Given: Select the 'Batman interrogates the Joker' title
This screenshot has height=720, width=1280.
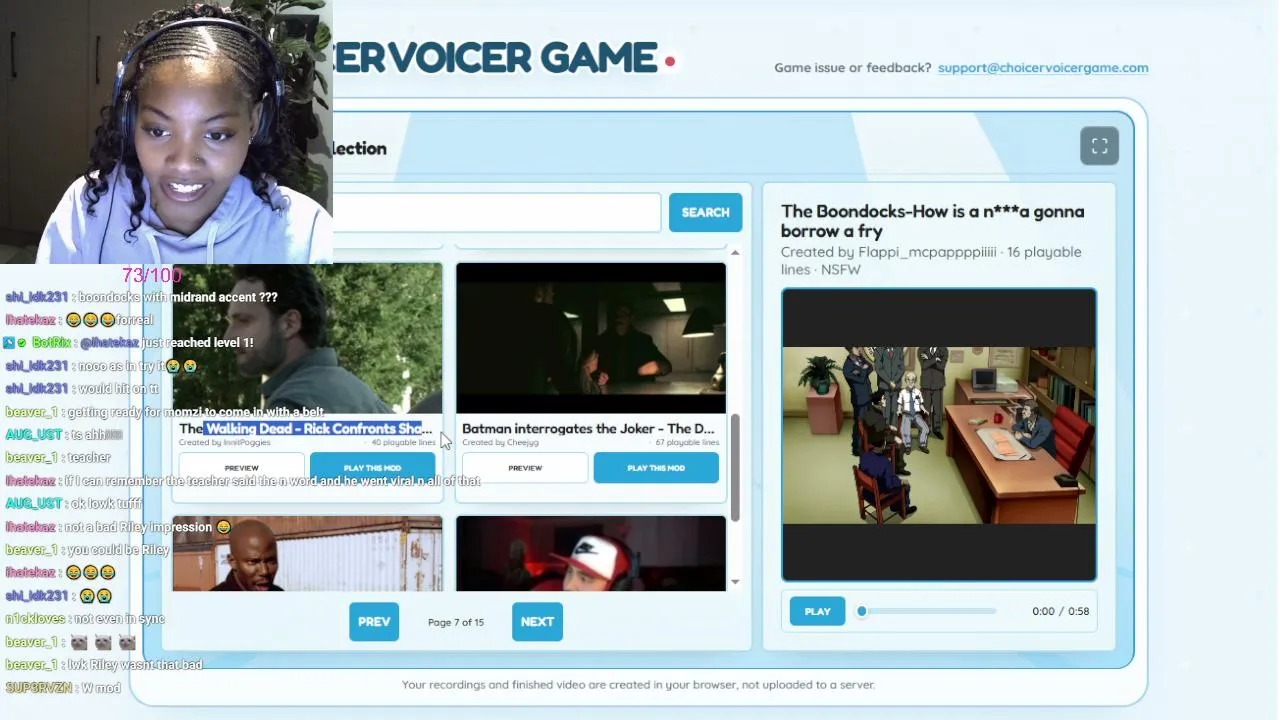Looking at the screenshot, I should pos(588,429).
